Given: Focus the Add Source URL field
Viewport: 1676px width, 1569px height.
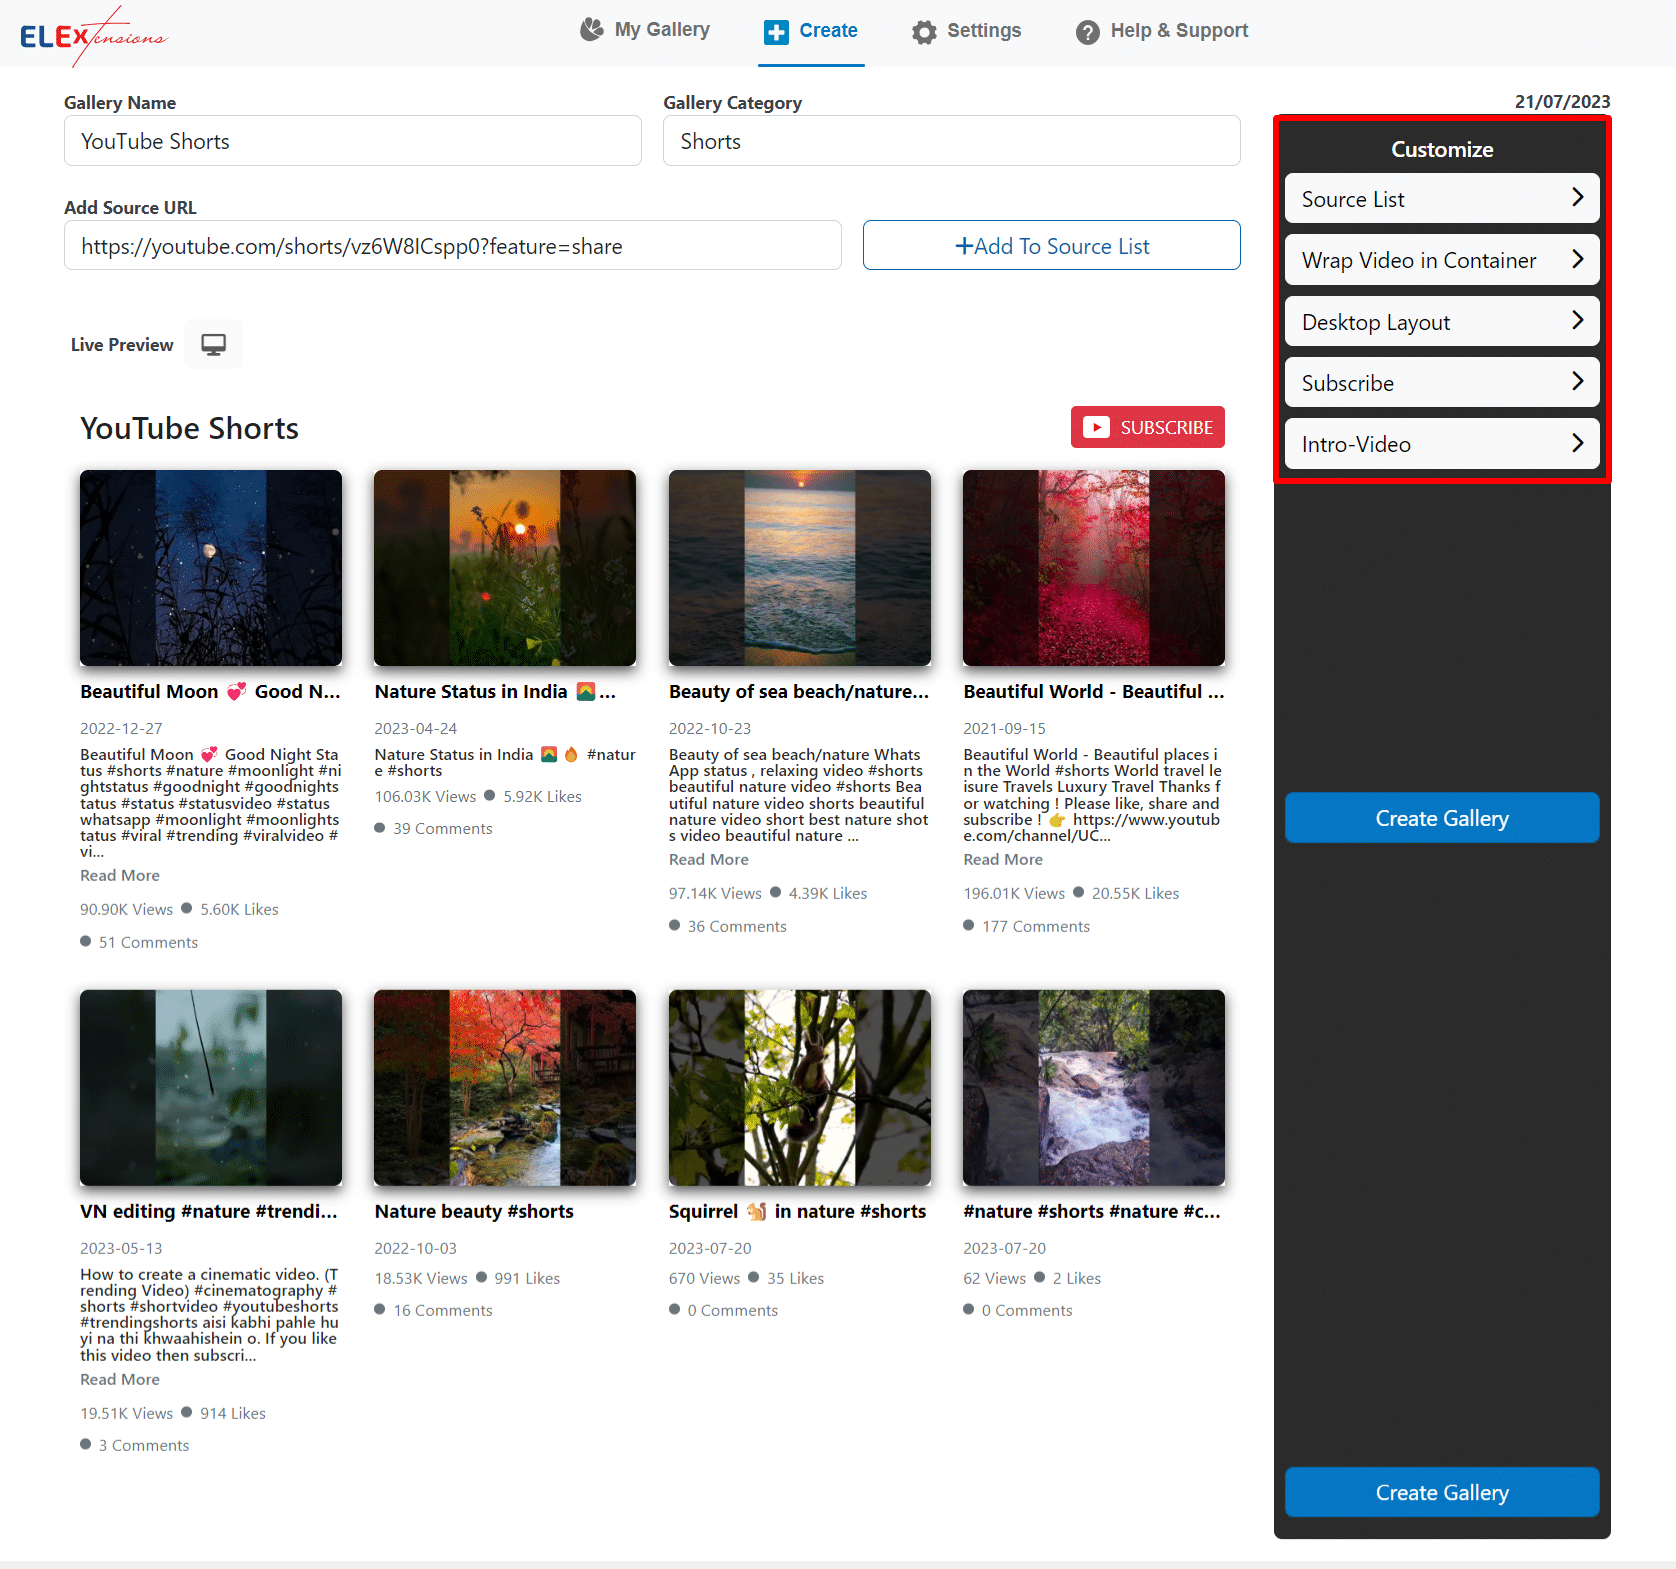Looking at the screenshot, I should point(453,246).
